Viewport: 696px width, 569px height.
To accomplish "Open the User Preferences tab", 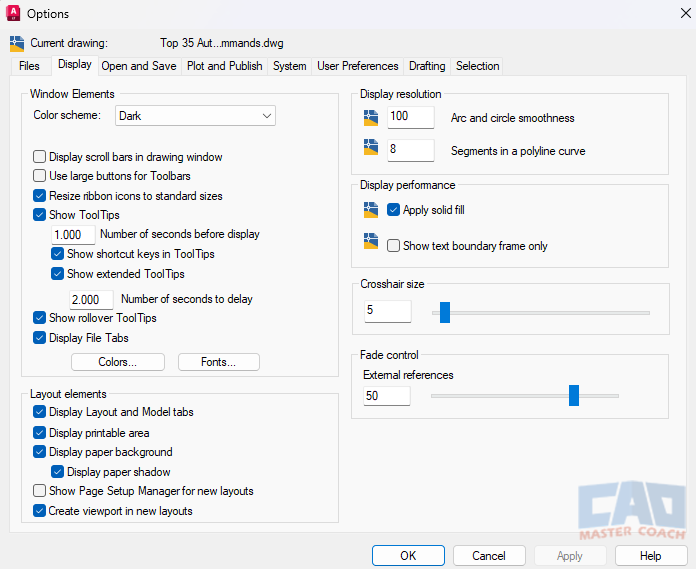I will click(358, 66).
